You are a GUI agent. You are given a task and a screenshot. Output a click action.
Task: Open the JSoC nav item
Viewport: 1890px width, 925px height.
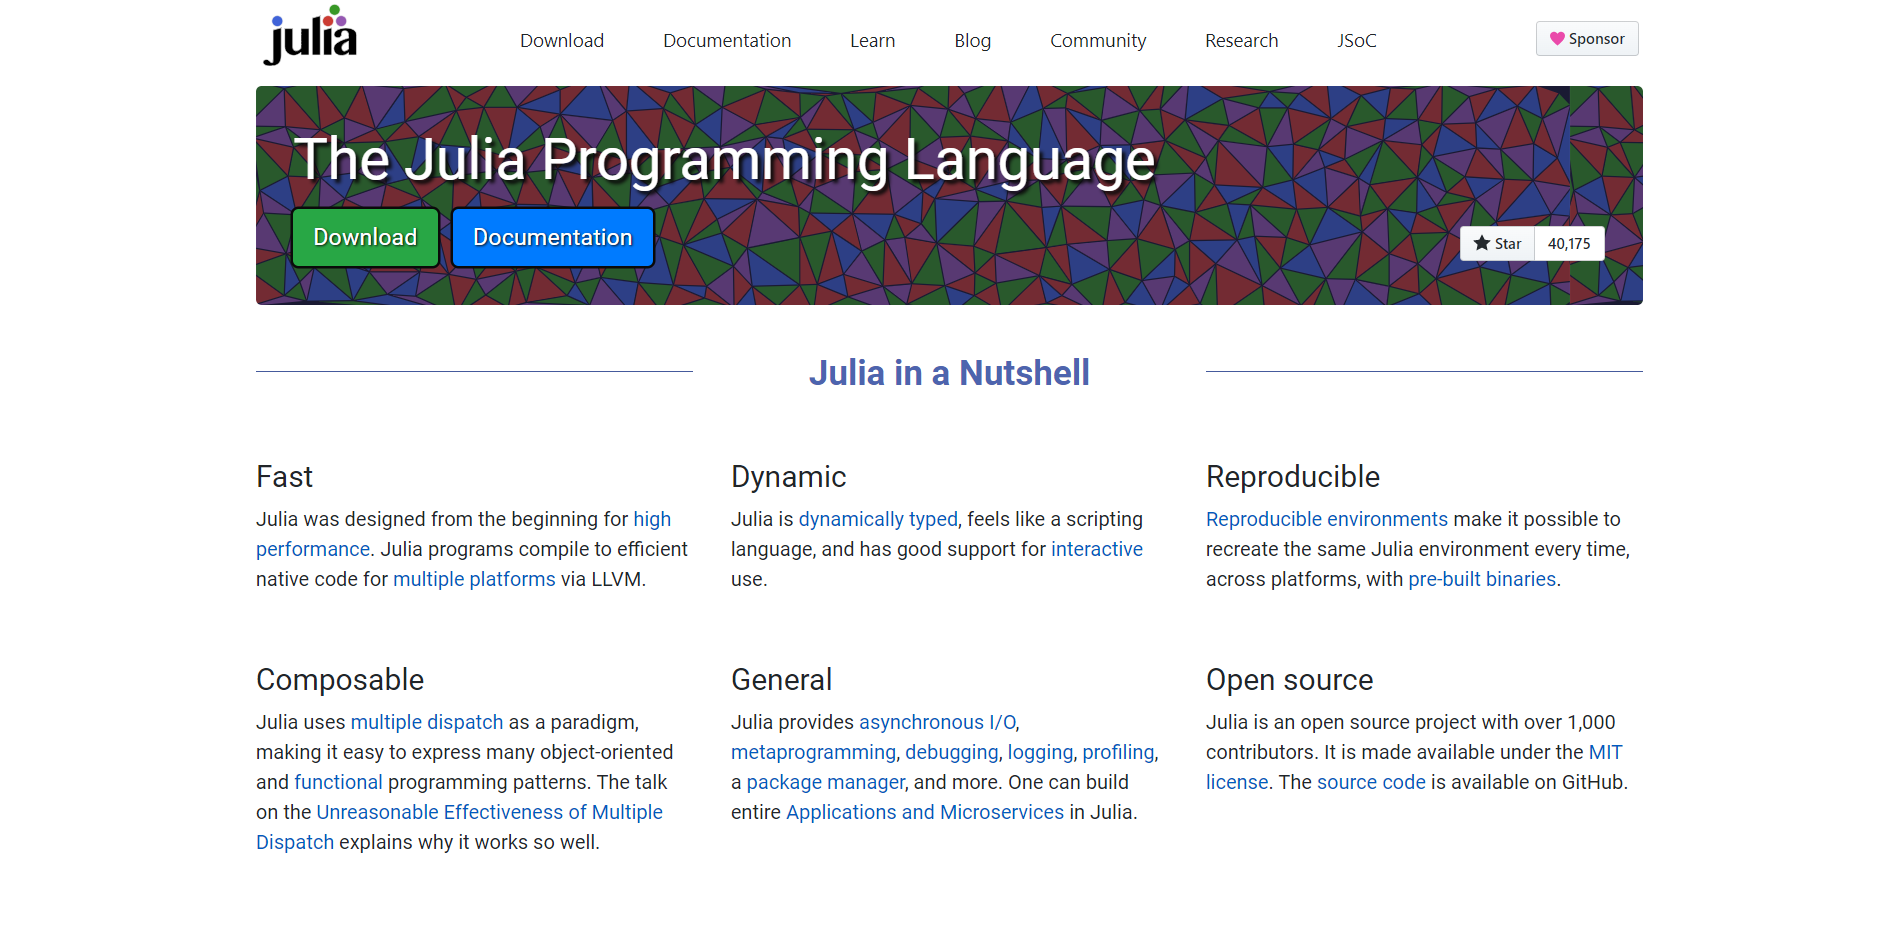point(1357,41)
